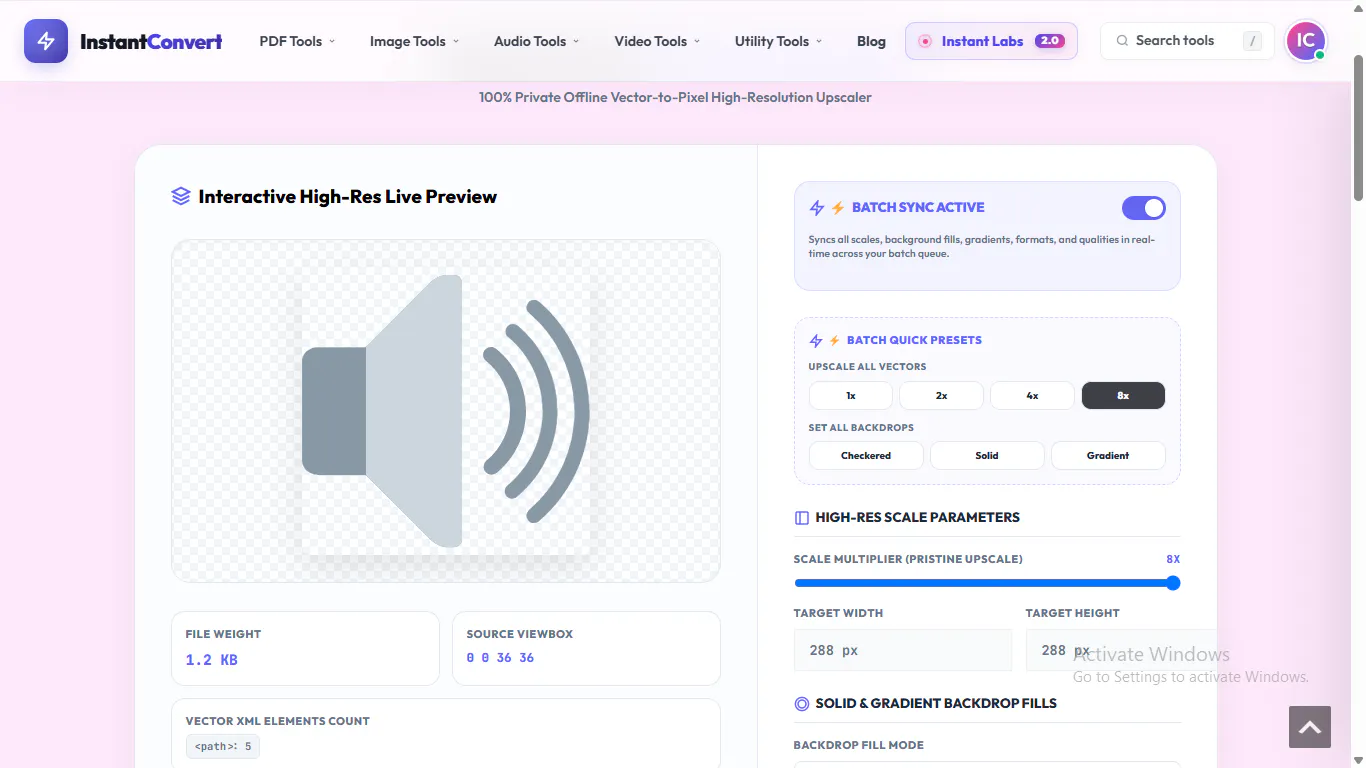Open the Audio Tools menu
This screenshot has width=1366, height=768.
click(537, 41)
